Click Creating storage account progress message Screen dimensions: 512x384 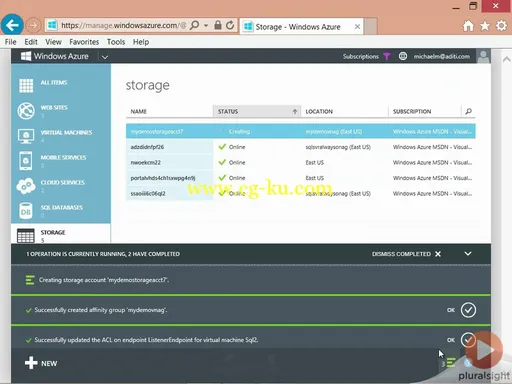(x=104, y=280)
